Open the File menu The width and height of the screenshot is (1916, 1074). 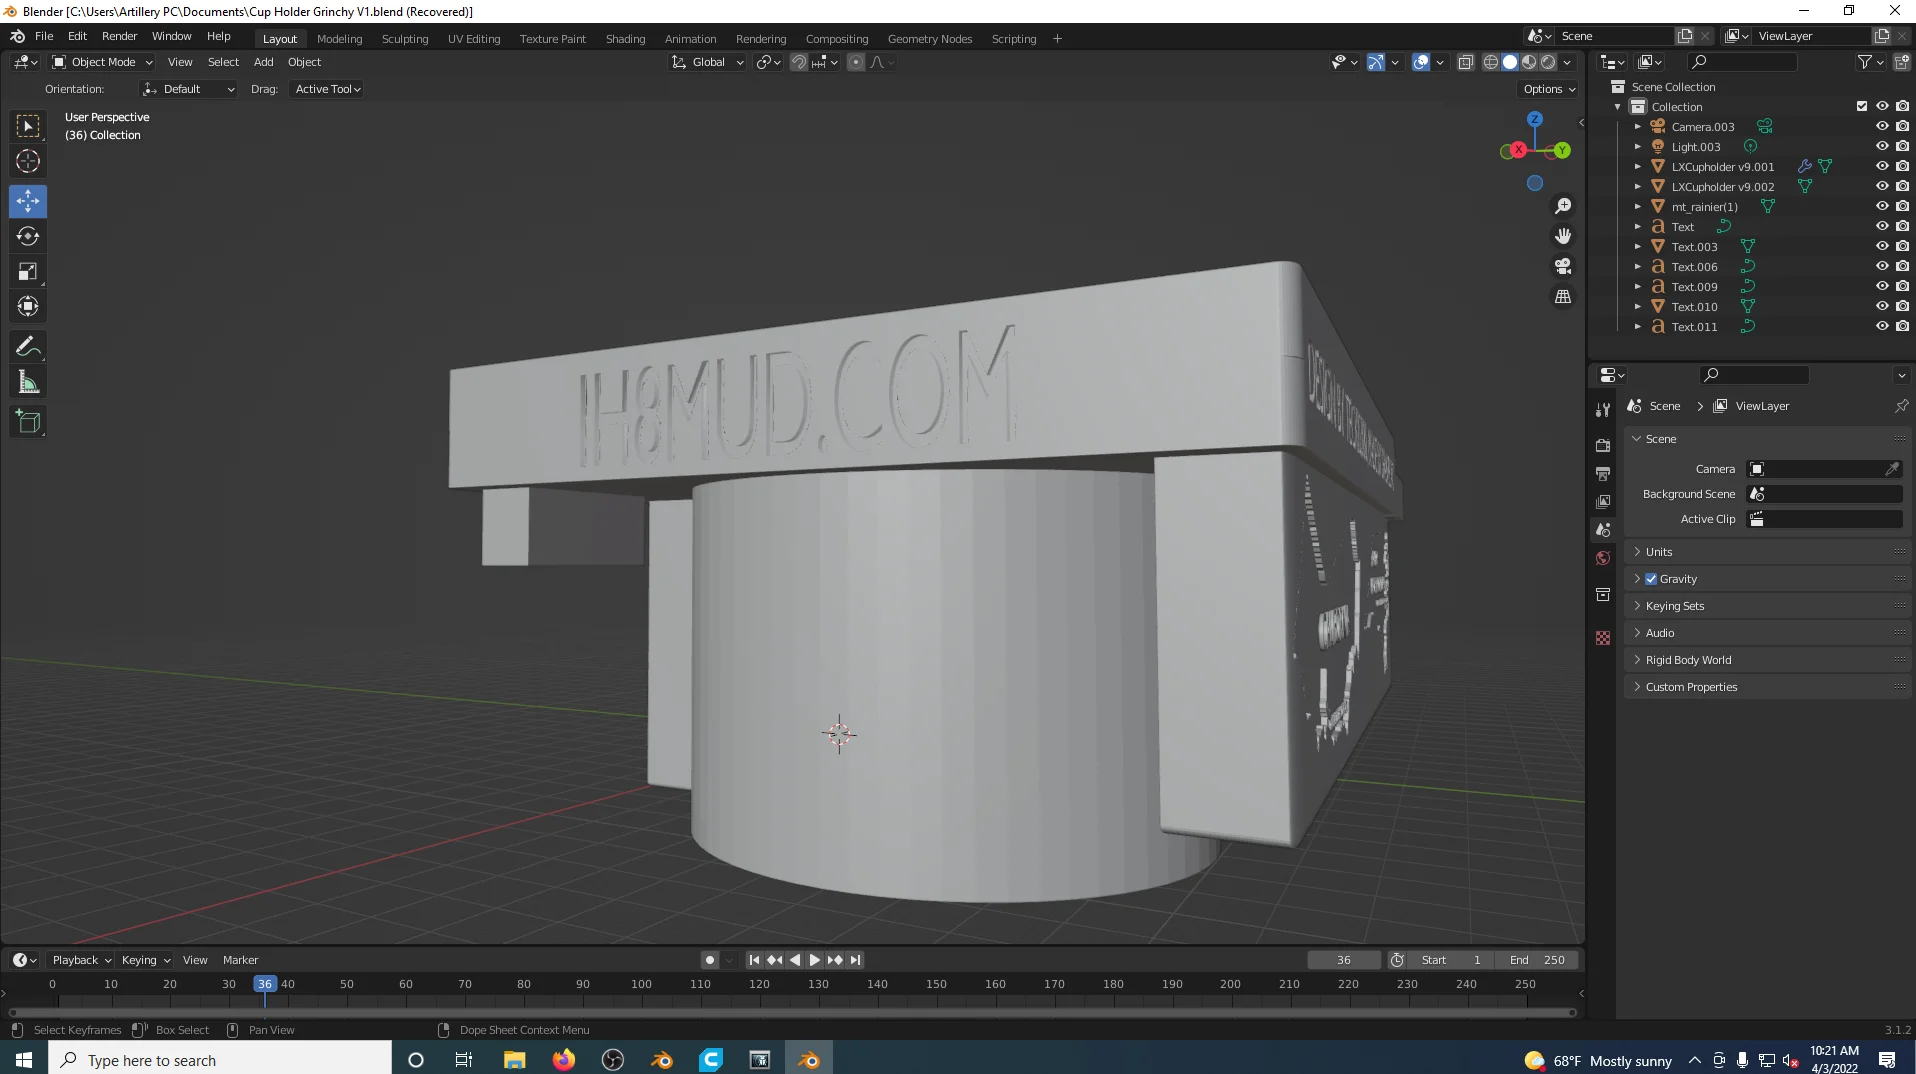[44, 36]
